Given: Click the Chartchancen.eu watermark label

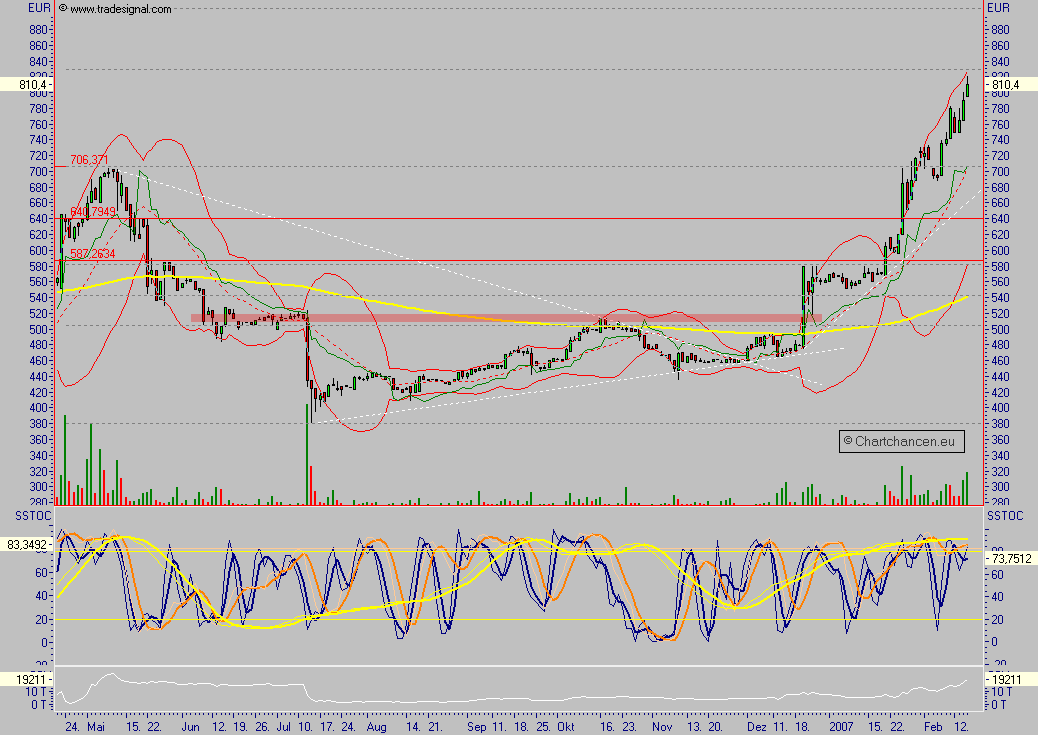Looking at the screenshot, I should [x=900, y=440].
